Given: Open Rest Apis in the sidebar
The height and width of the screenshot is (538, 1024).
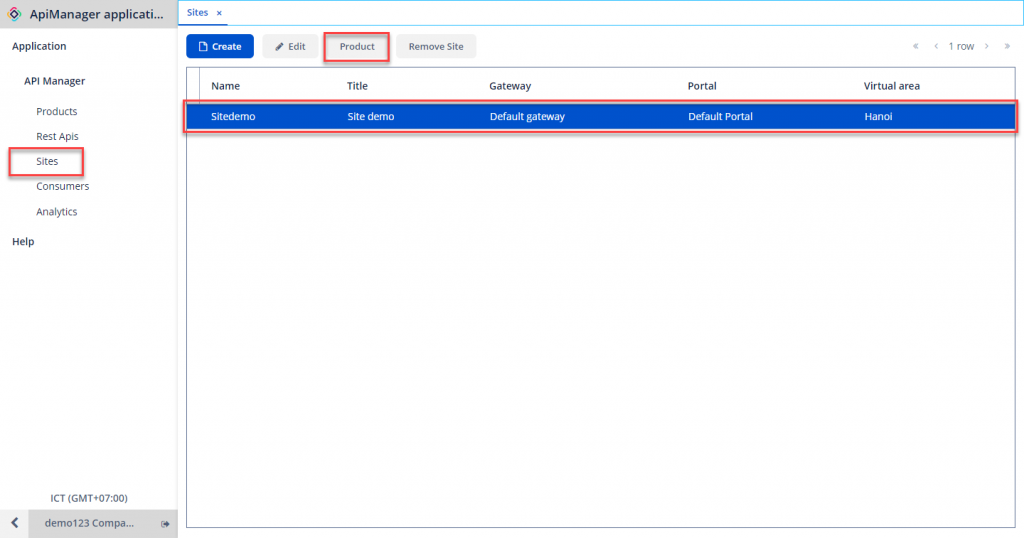Looking at the screenshot, I should click(x=57, y=136).
